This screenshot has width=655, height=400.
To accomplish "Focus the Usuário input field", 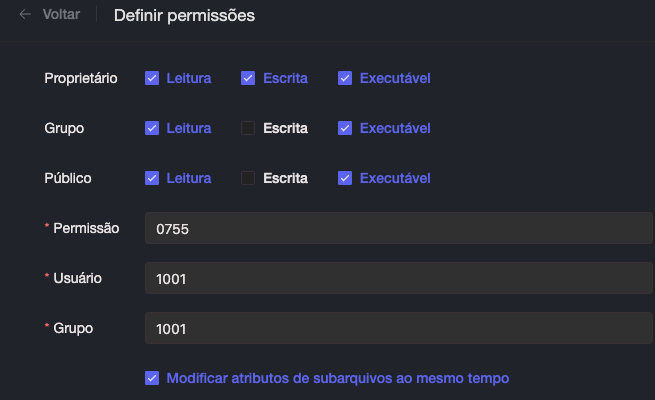I will point(398,278).
